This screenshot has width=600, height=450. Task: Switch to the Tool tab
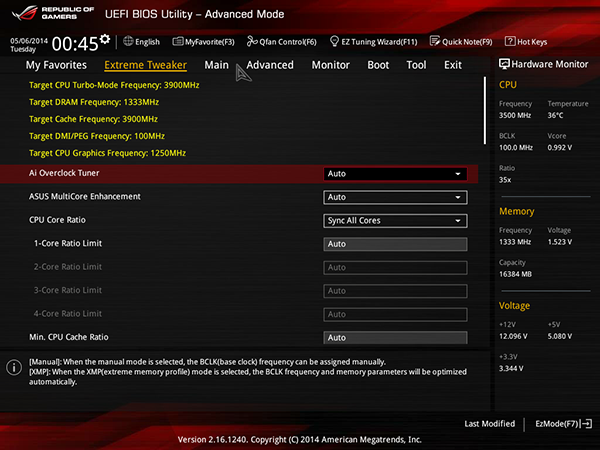416,65
